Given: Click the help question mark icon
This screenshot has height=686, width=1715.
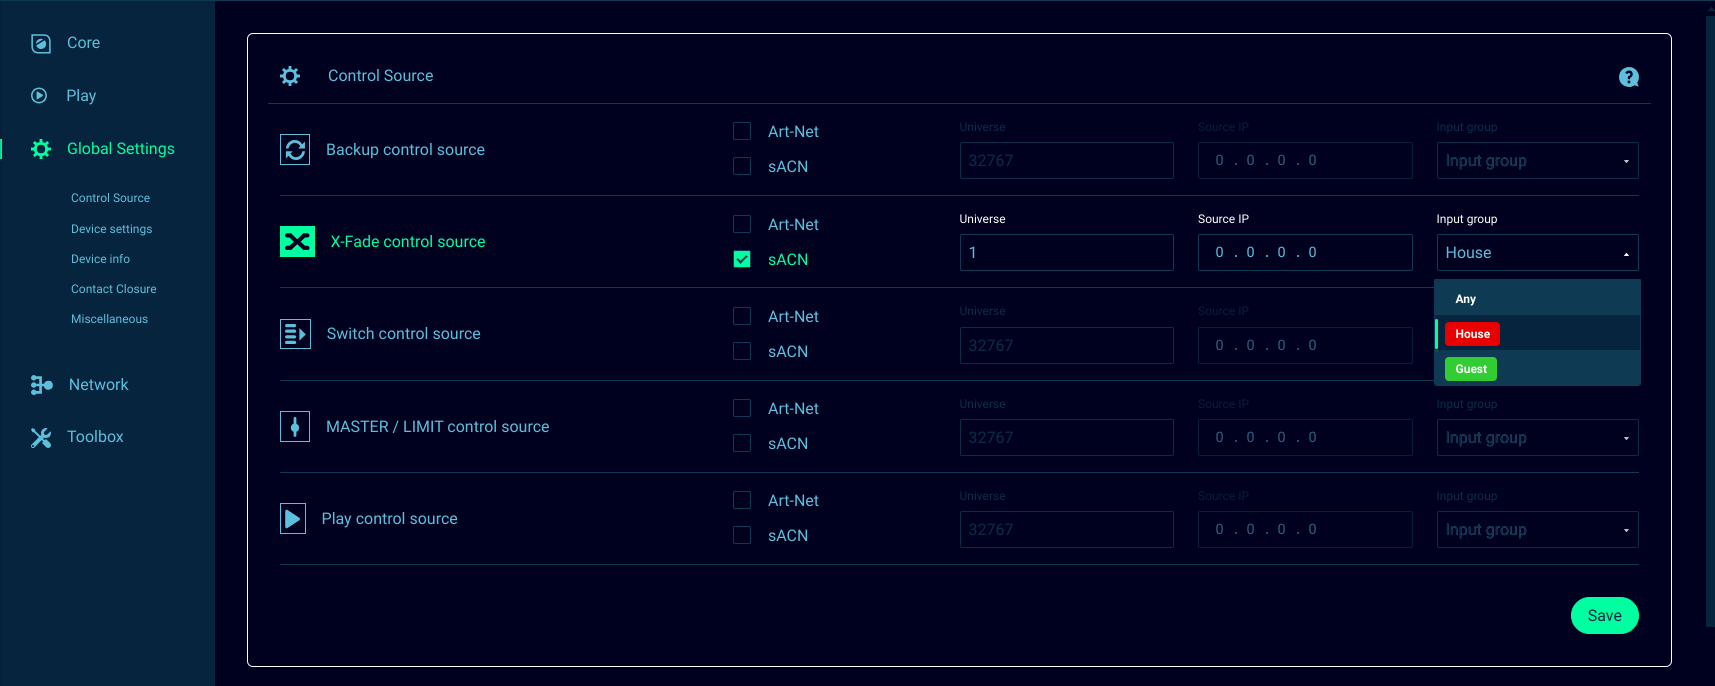Looking at the screenshot, I should coord(1628,77).
